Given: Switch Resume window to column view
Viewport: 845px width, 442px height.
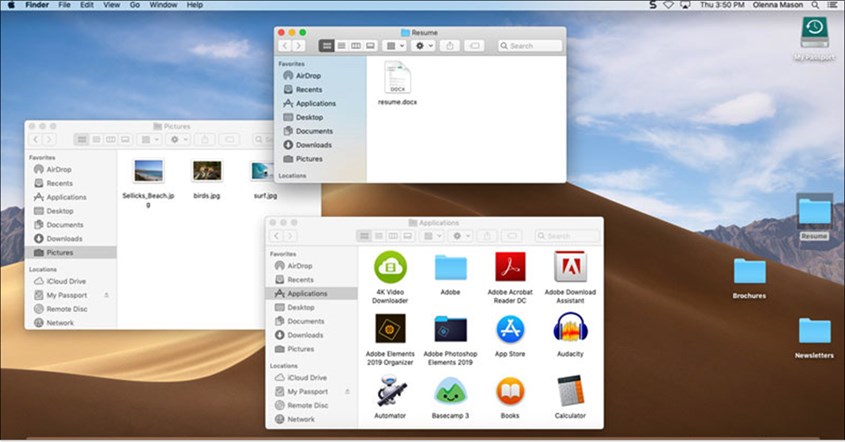Looking at the screenshot, I should 356,46.
